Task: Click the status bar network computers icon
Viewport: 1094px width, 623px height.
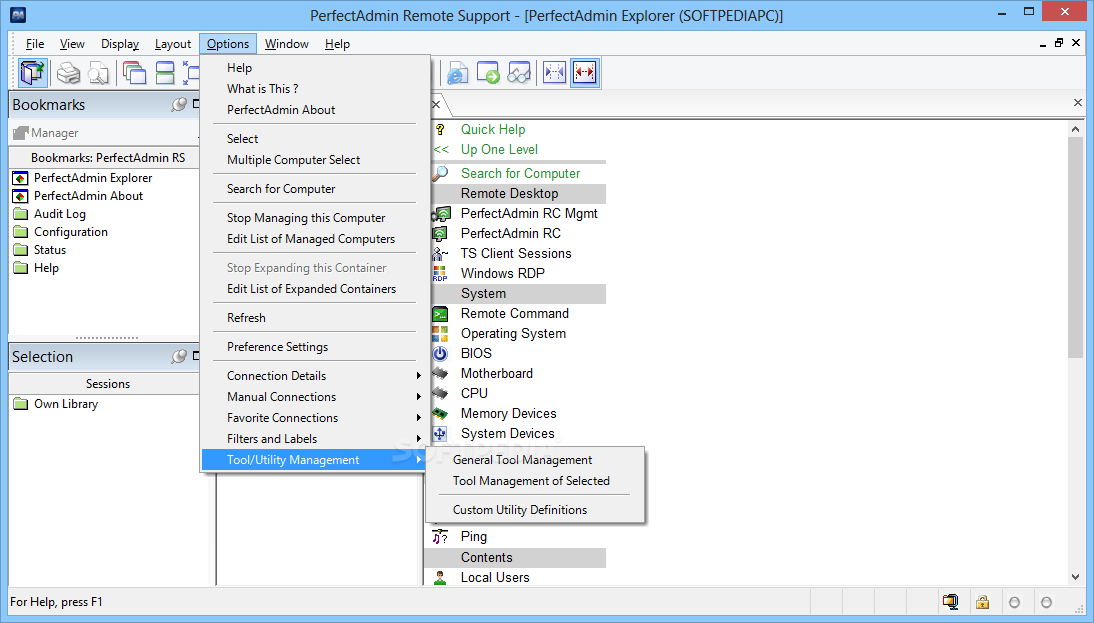Action: tap(950, 602)
